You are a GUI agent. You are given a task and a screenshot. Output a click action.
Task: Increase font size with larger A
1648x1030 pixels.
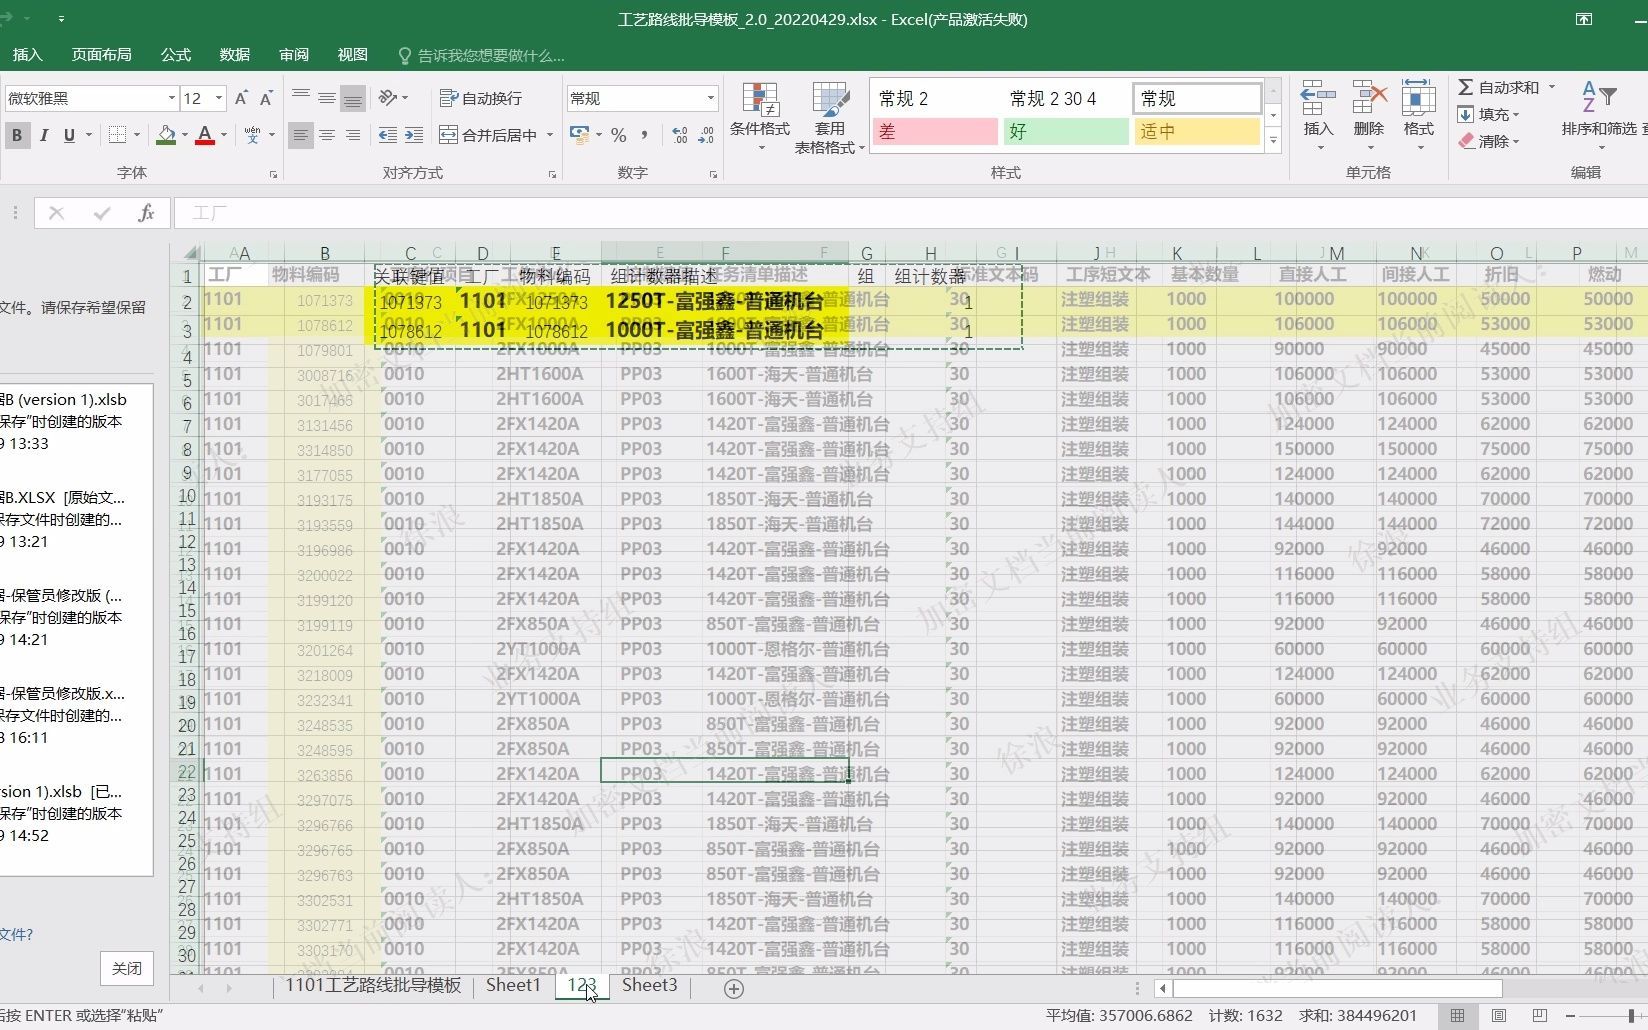241,98
